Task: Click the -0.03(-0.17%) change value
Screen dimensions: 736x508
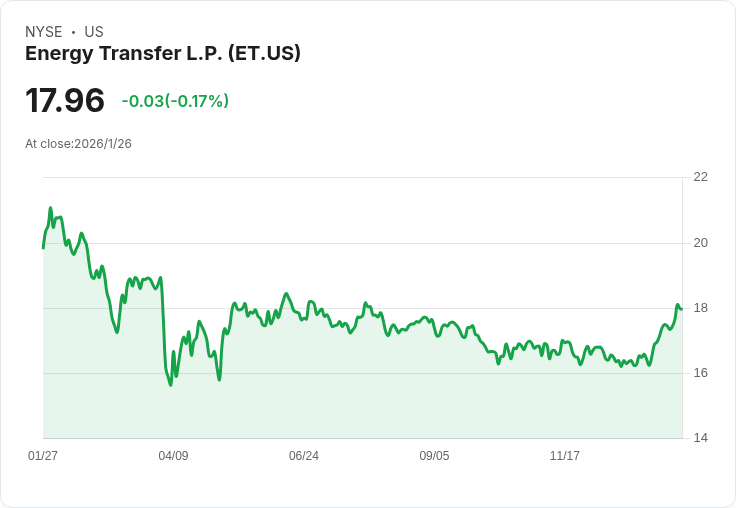Action: tap(175, 101)
